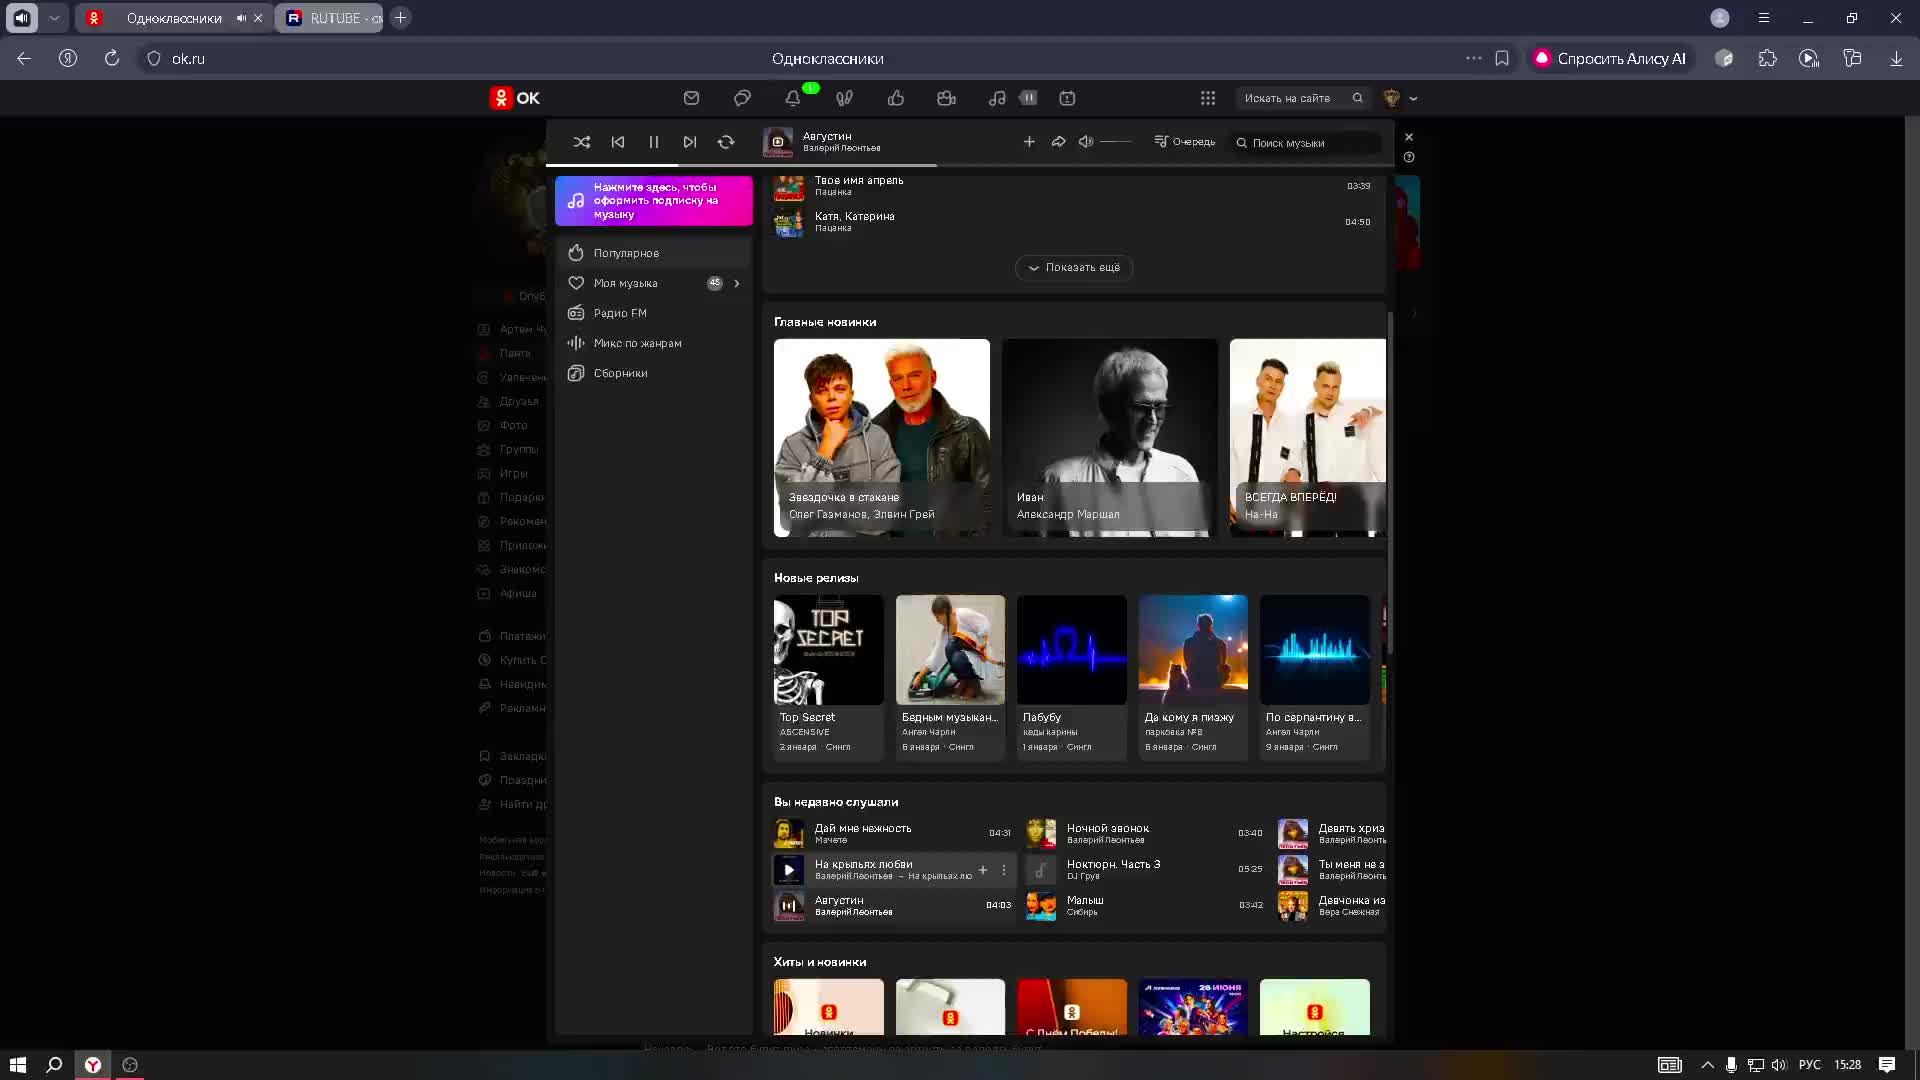
Task: Open the По серпантину release cover
Action: tap(1315, 650)
